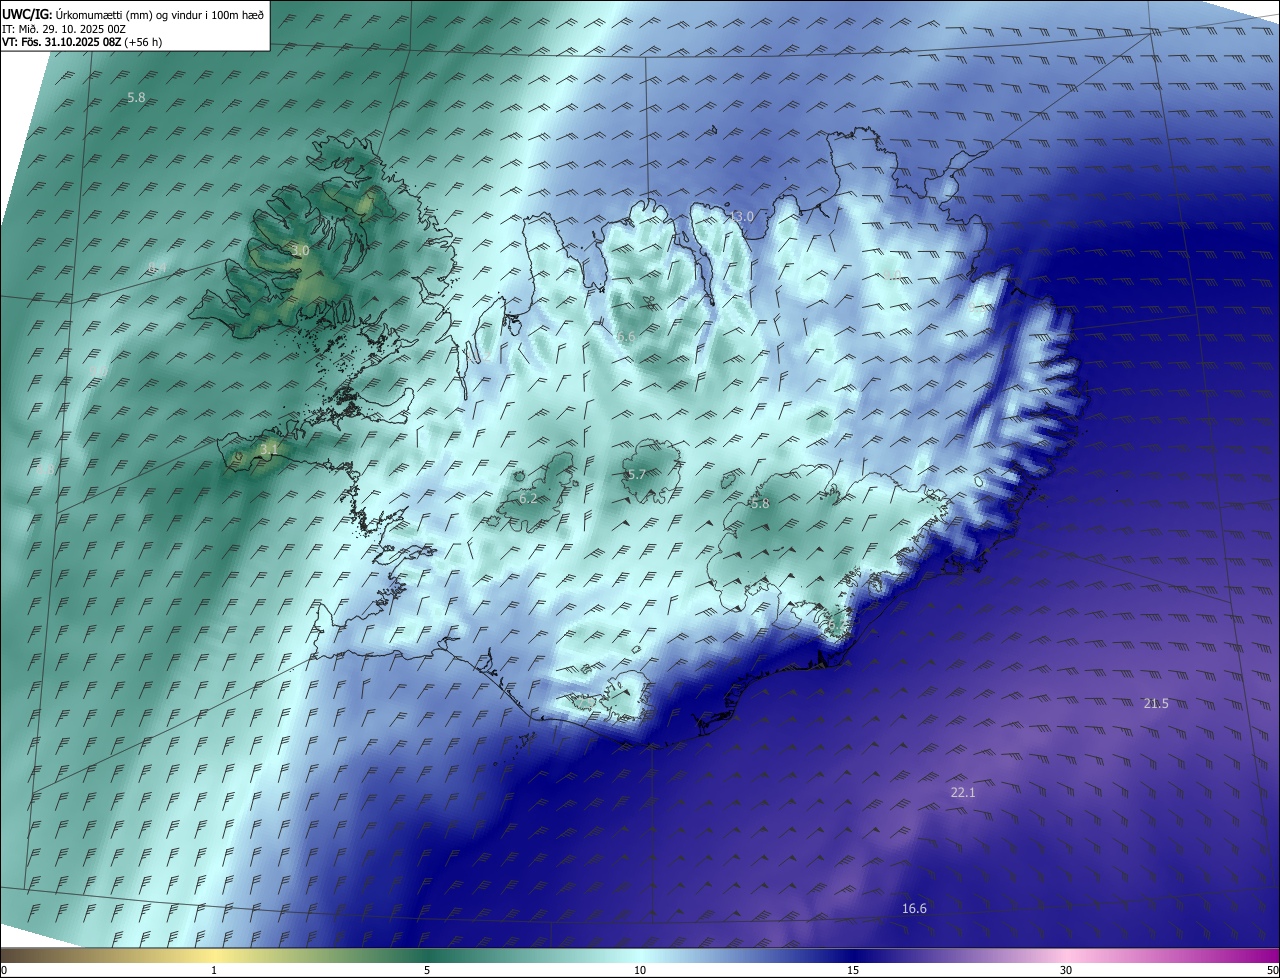Select the colorbar tick label 5
Viewport: 1280px width, 978px height.
click(x=427, y=970)
